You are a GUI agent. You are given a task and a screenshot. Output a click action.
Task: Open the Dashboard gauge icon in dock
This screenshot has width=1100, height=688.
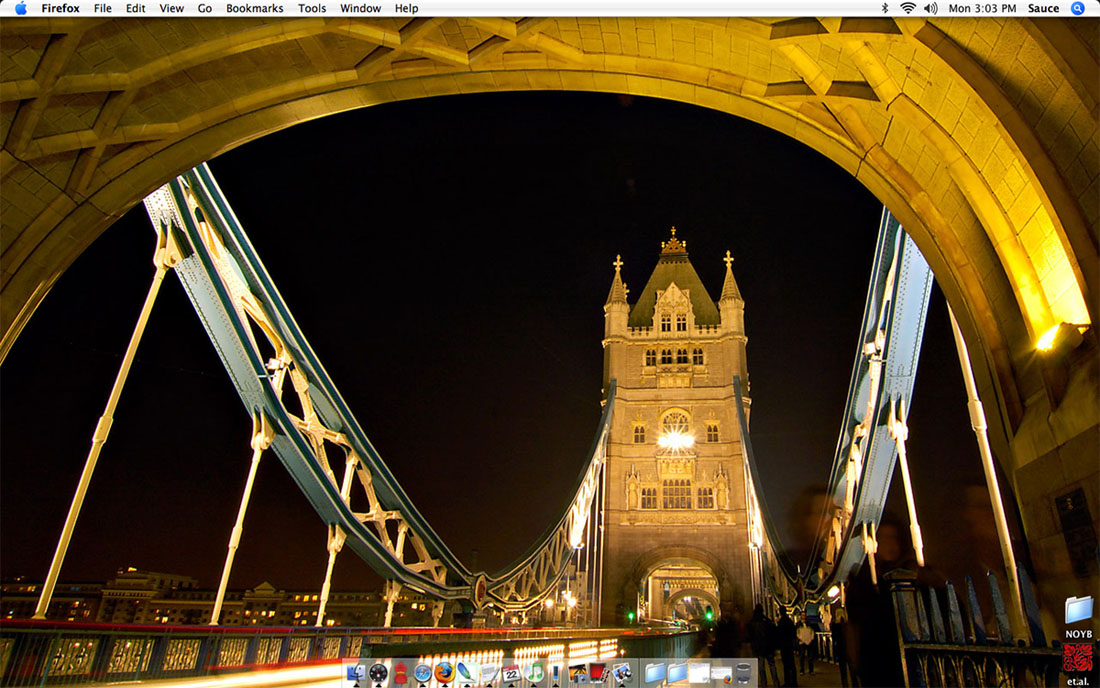click(378, 674)
